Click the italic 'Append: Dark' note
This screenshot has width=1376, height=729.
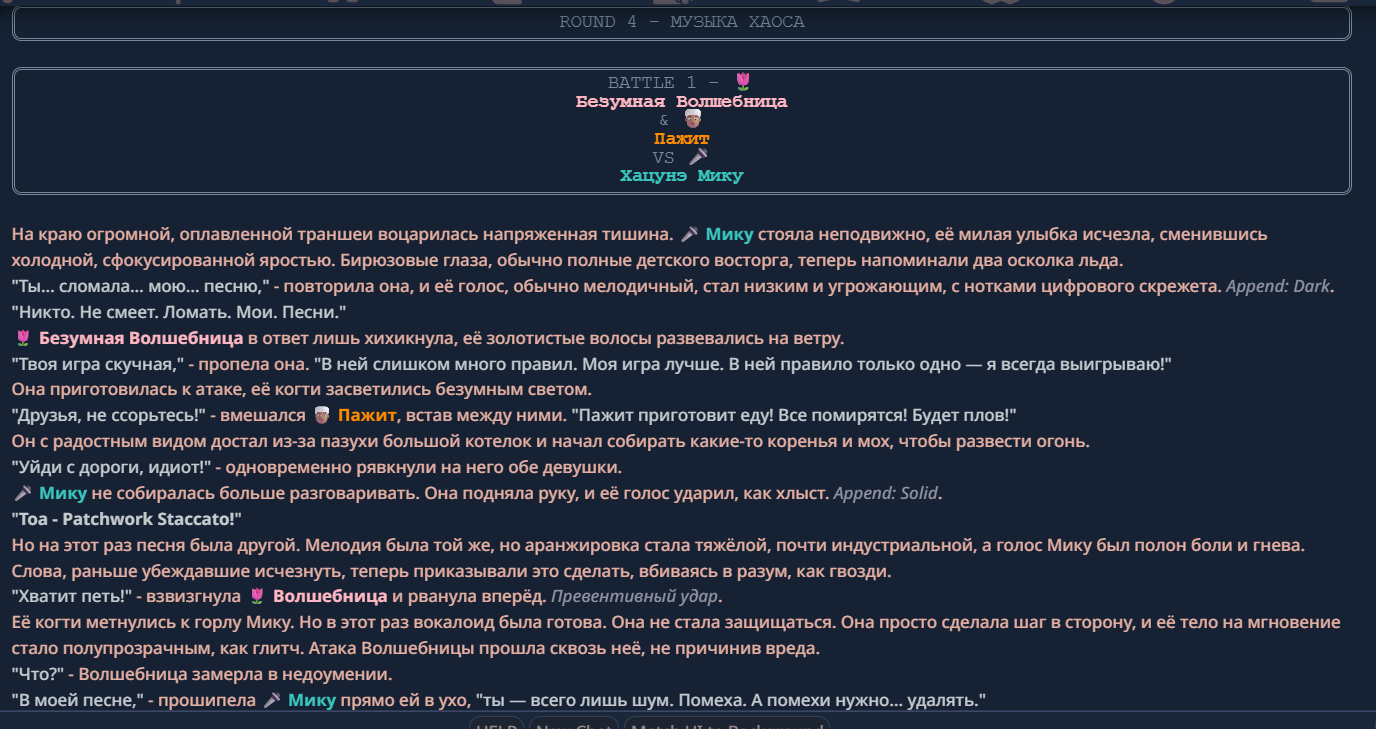point(1279,286)
